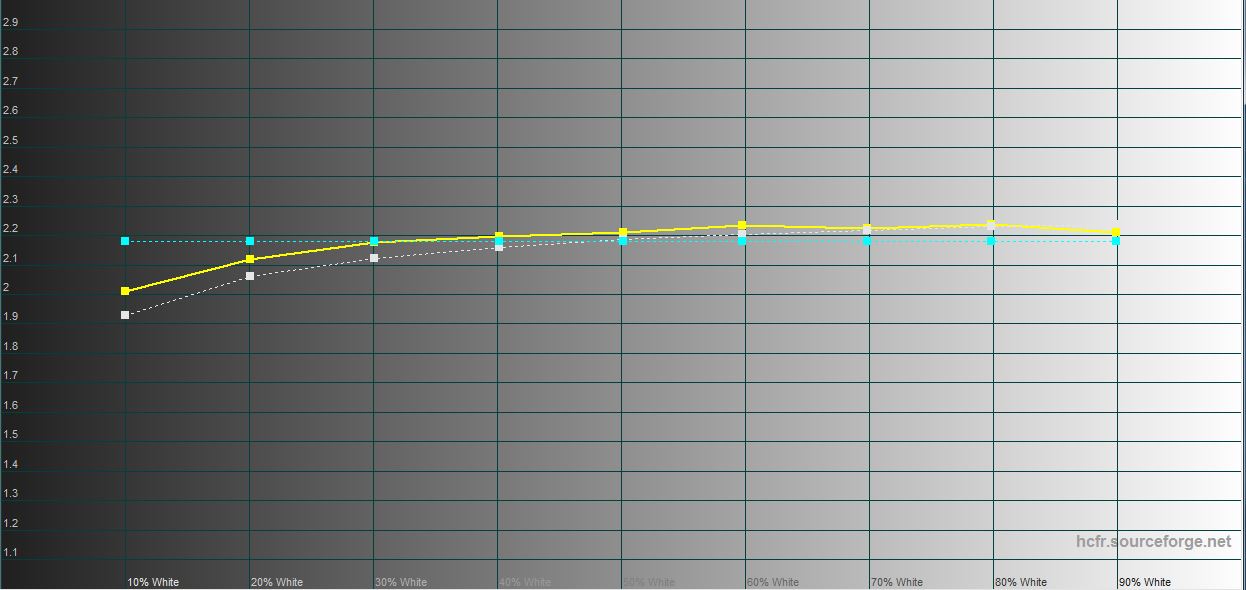
Task: Click the gray dashed-line point at 10% White
Action: (125, 315)
